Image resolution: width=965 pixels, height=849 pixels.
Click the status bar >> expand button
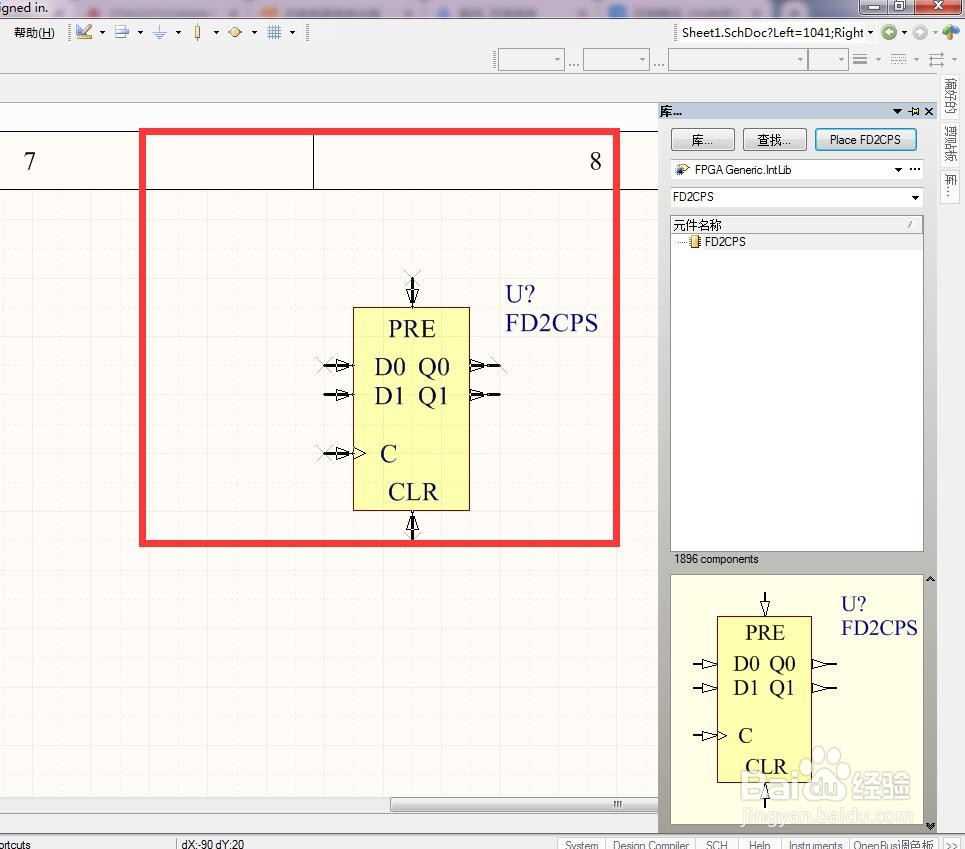coord(951,843)
